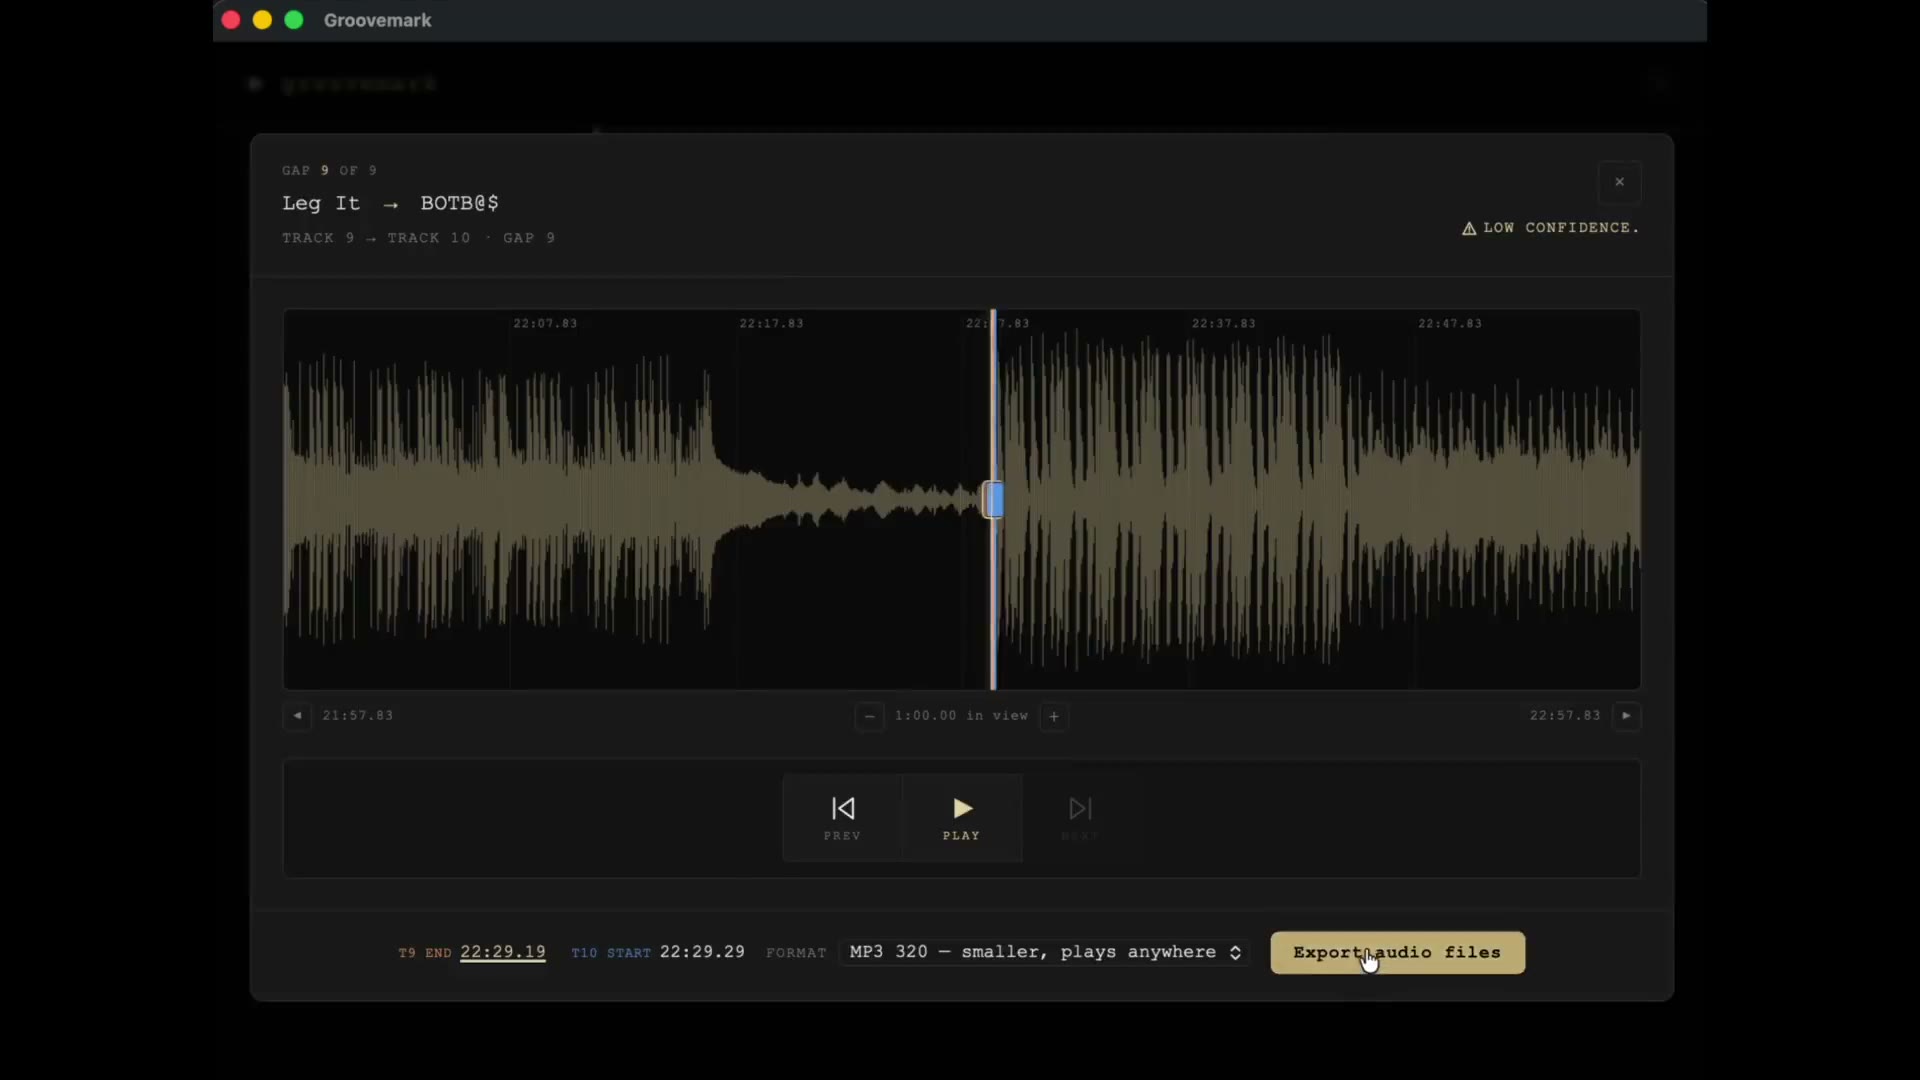This screenshot has height=1080, width=1920.
Task: Shift the waveform view earlier with left arrow
Action: coord(297,716)
